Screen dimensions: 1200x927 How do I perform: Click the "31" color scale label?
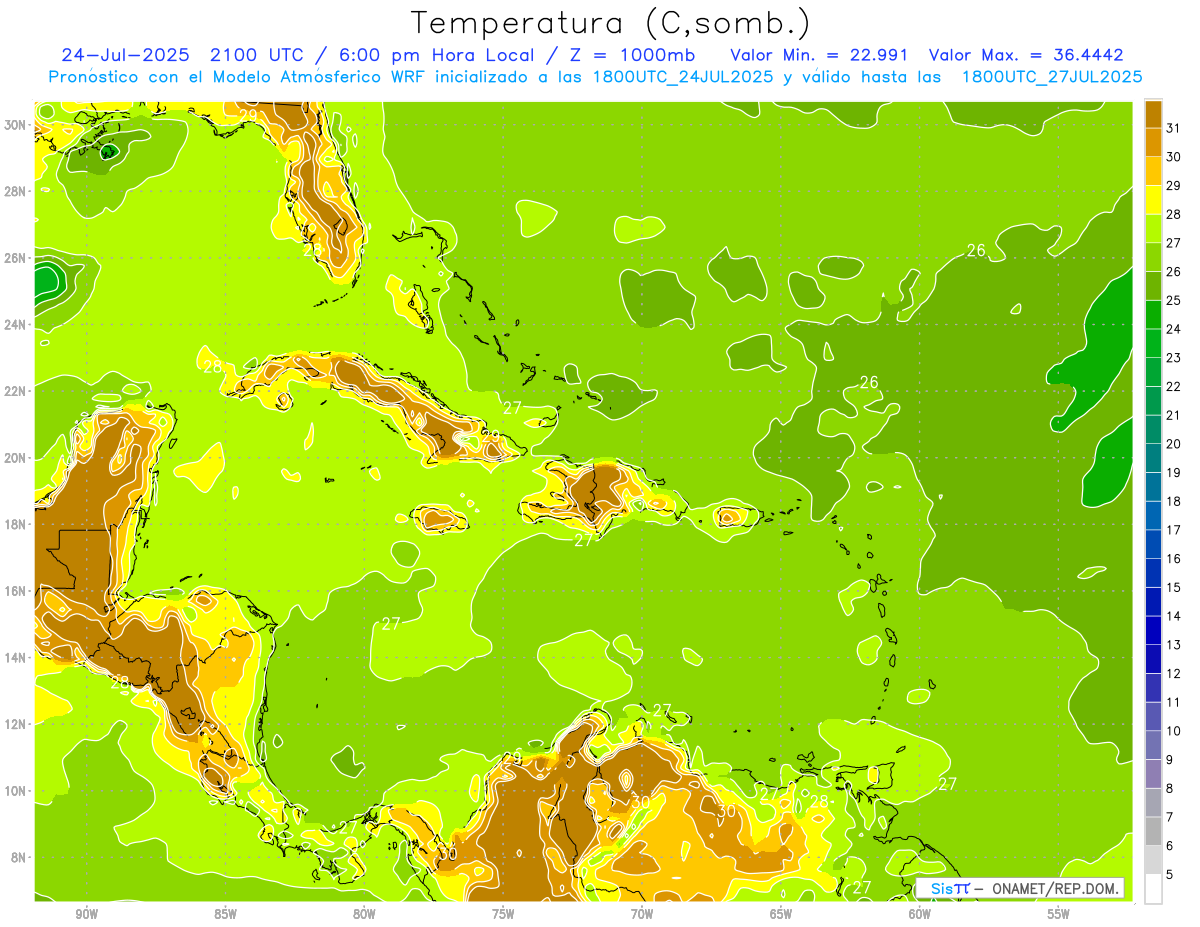pyautogui.click(x=1173, y=128)
